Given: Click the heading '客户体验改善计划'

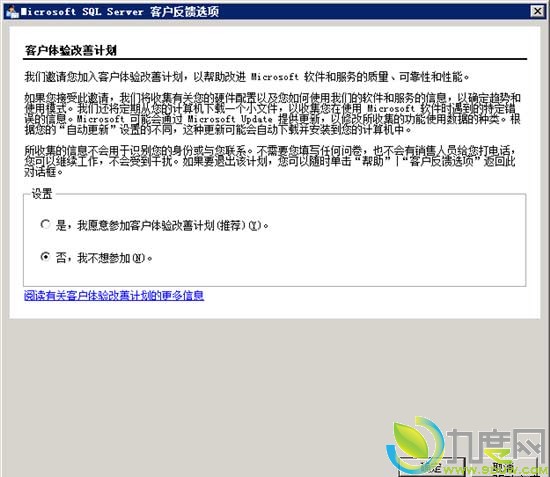Looking at the screenshot, I should tap(71, 51).
